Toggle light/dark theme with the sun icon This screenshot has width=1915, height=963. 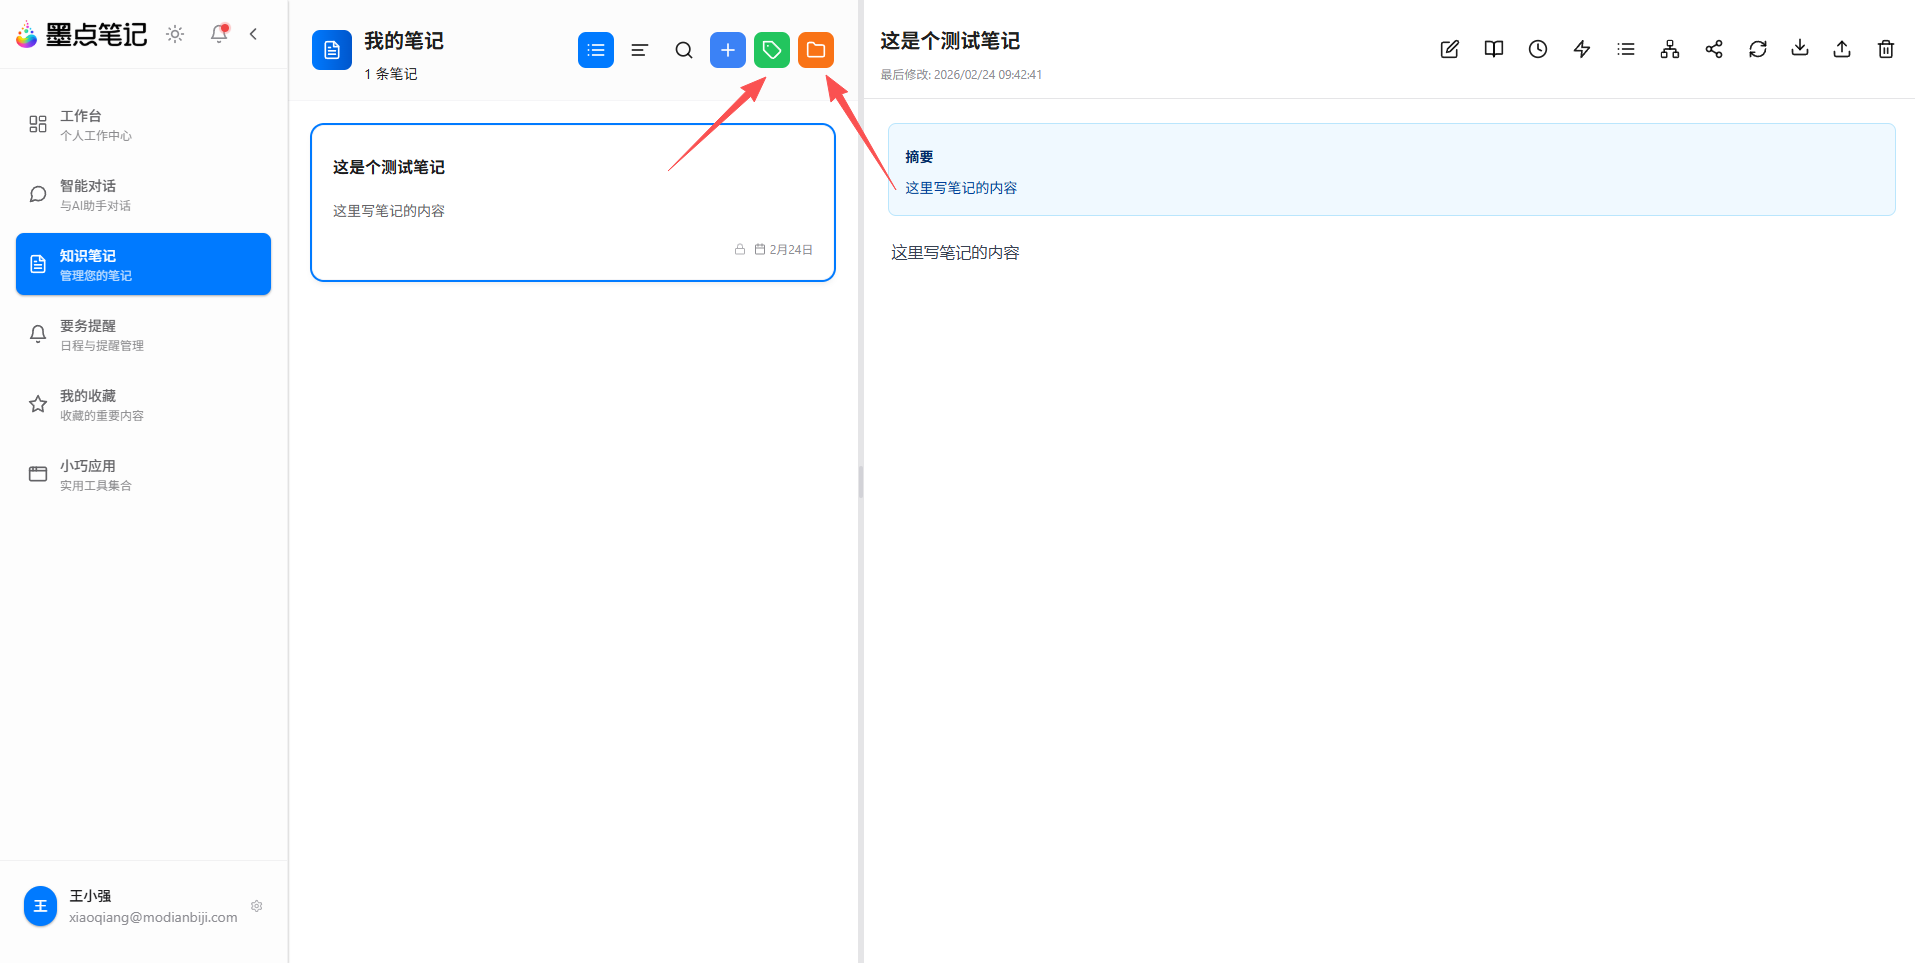175,34
